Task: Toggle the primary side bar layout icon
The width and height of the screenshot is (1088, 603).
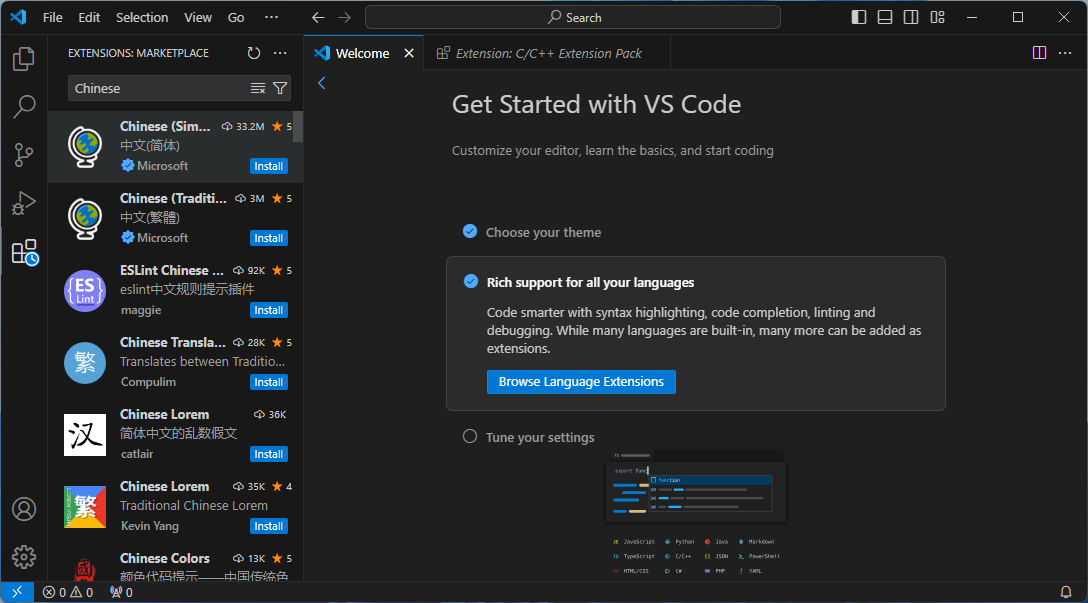Action: 859,17
